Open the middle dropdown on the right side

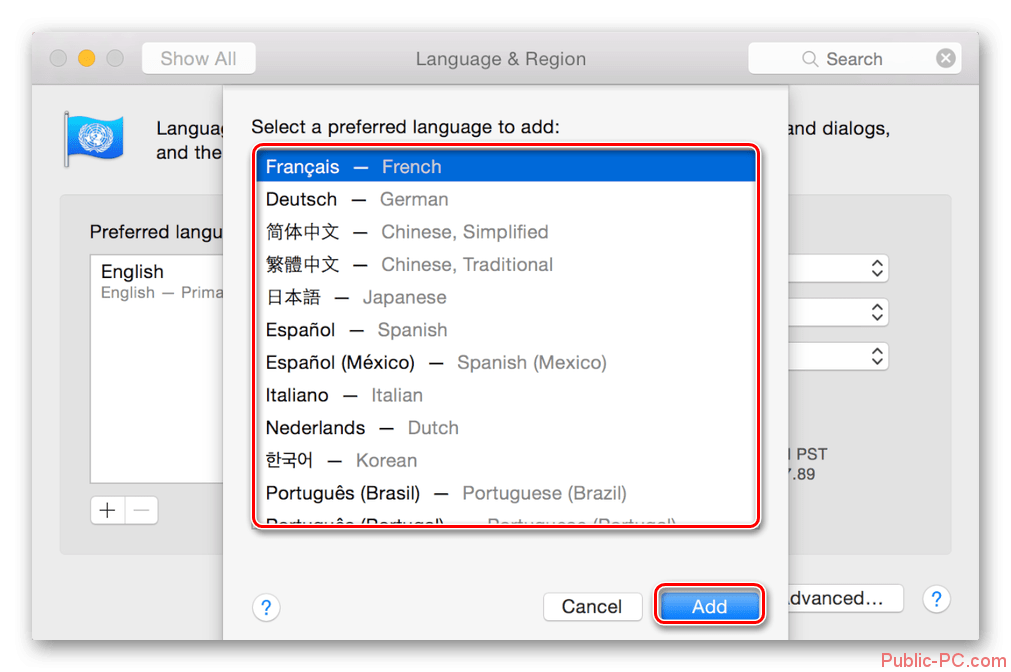(876, 312)
